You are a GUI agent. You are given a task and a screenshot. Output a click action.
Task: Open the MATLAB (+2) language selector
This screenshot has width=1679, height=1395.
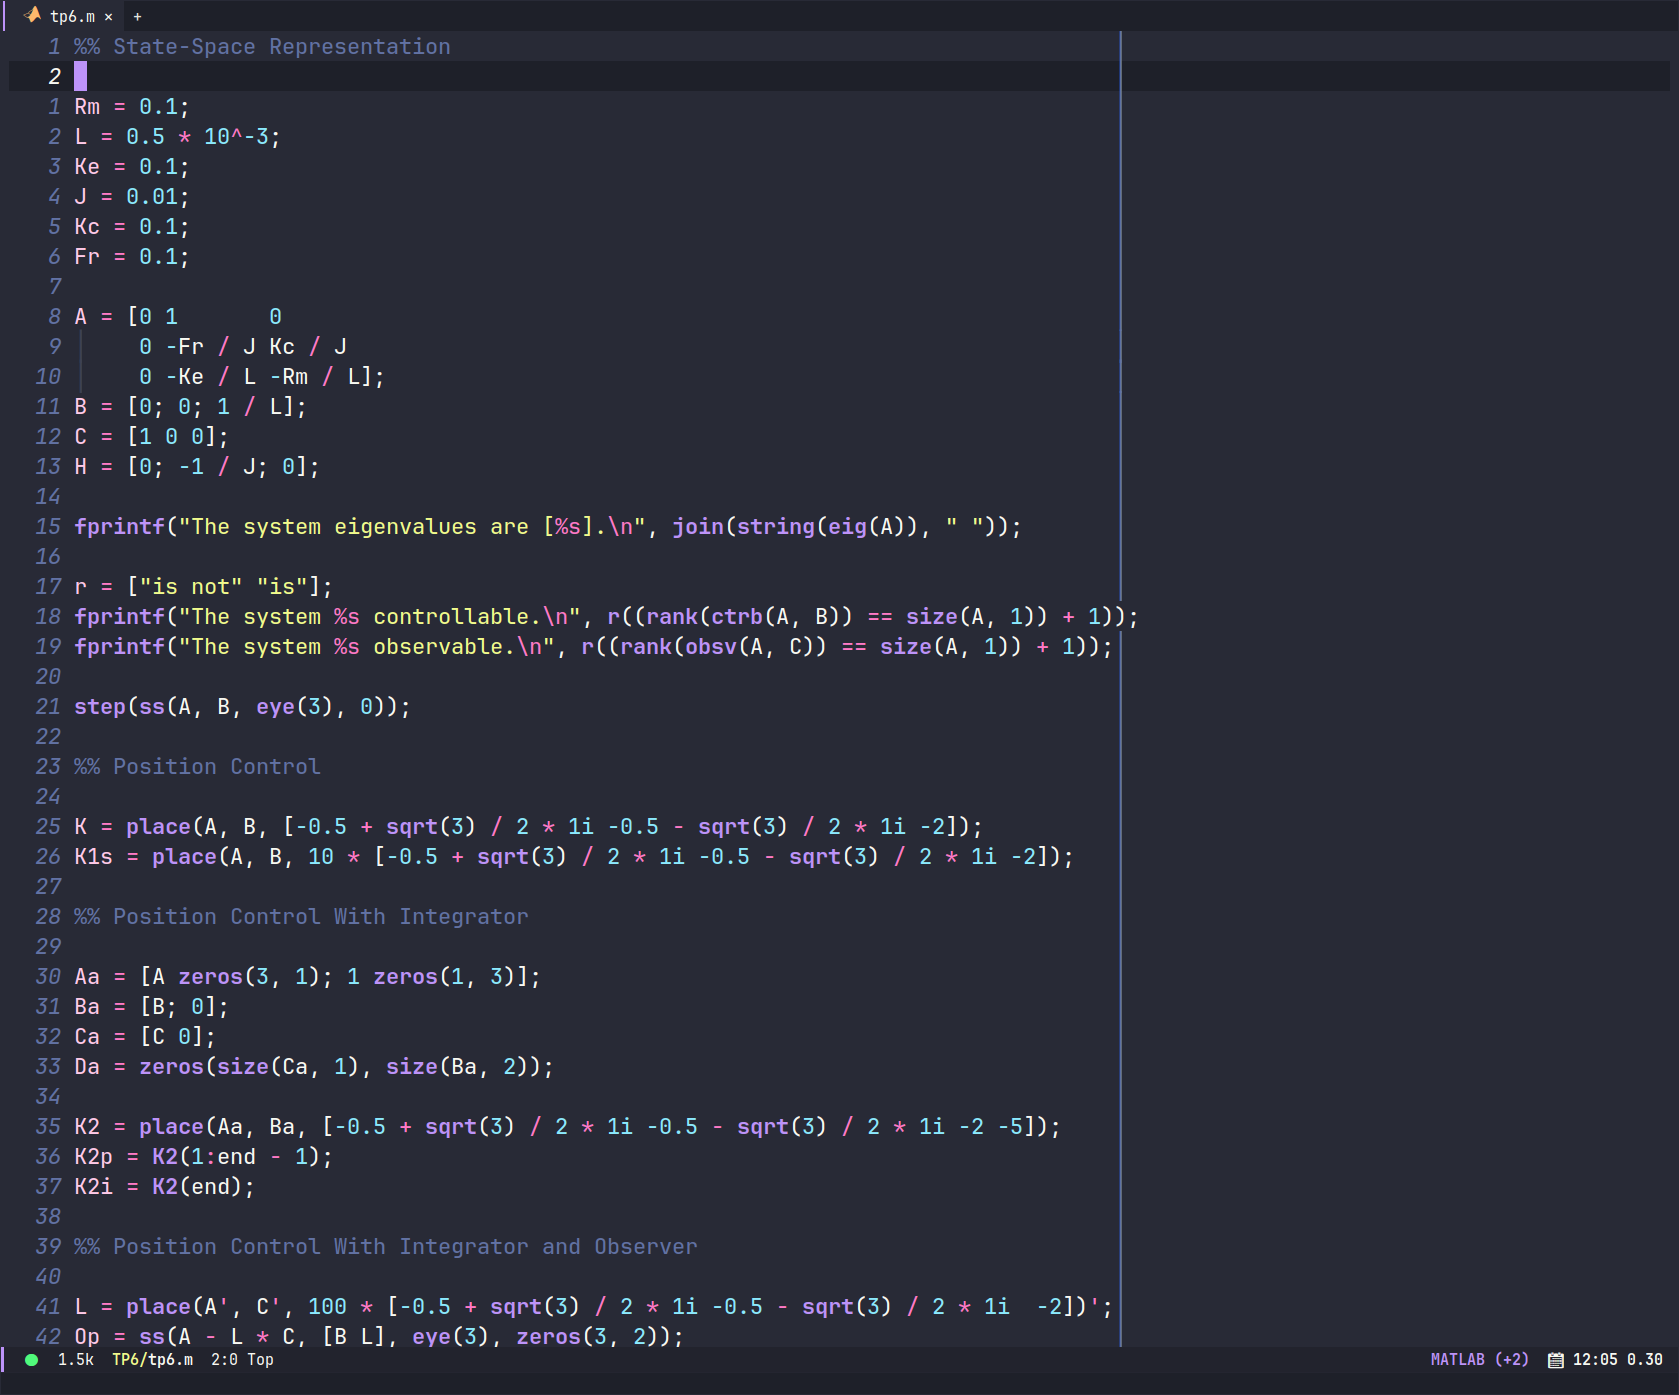pyautogui.click(x=1480, y=1360)
